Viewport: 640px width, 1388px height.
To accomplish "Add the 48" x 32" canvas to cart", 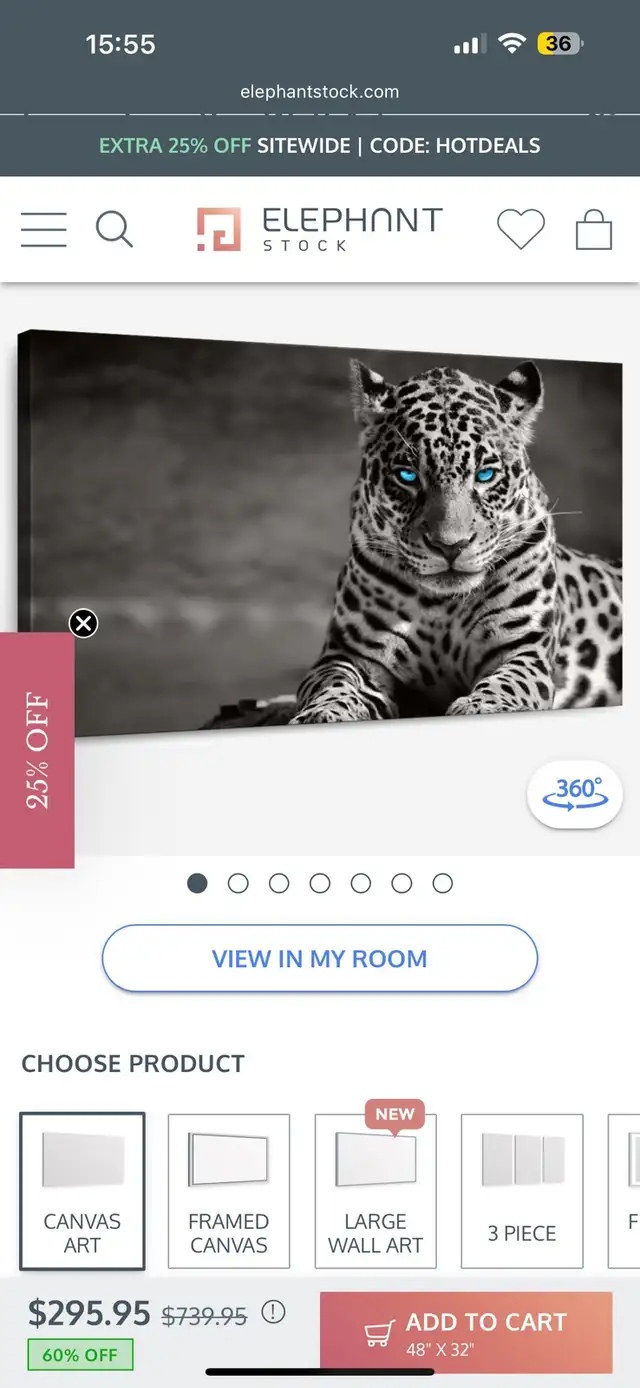I will tap(466, 1331).
